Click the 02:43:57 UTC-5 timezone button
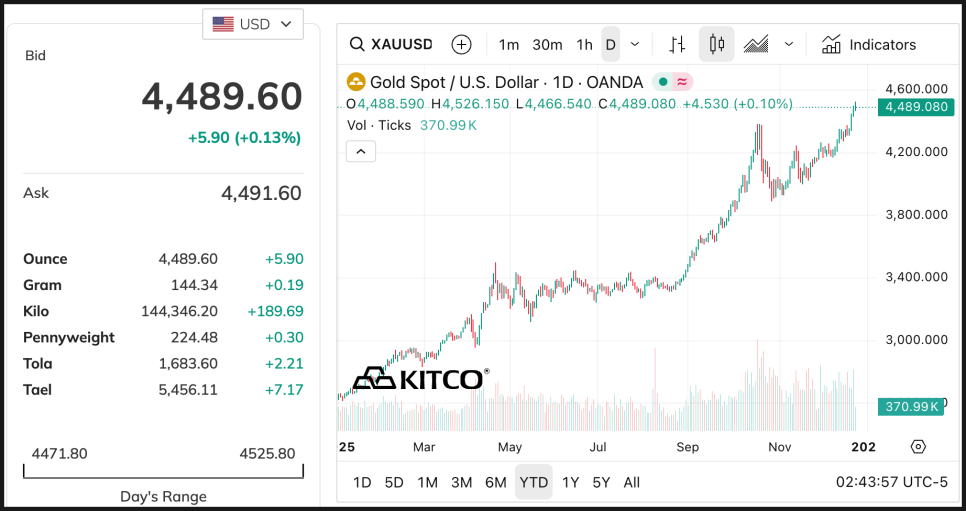Viewport: 966px width, 511px height. point(891,482)
